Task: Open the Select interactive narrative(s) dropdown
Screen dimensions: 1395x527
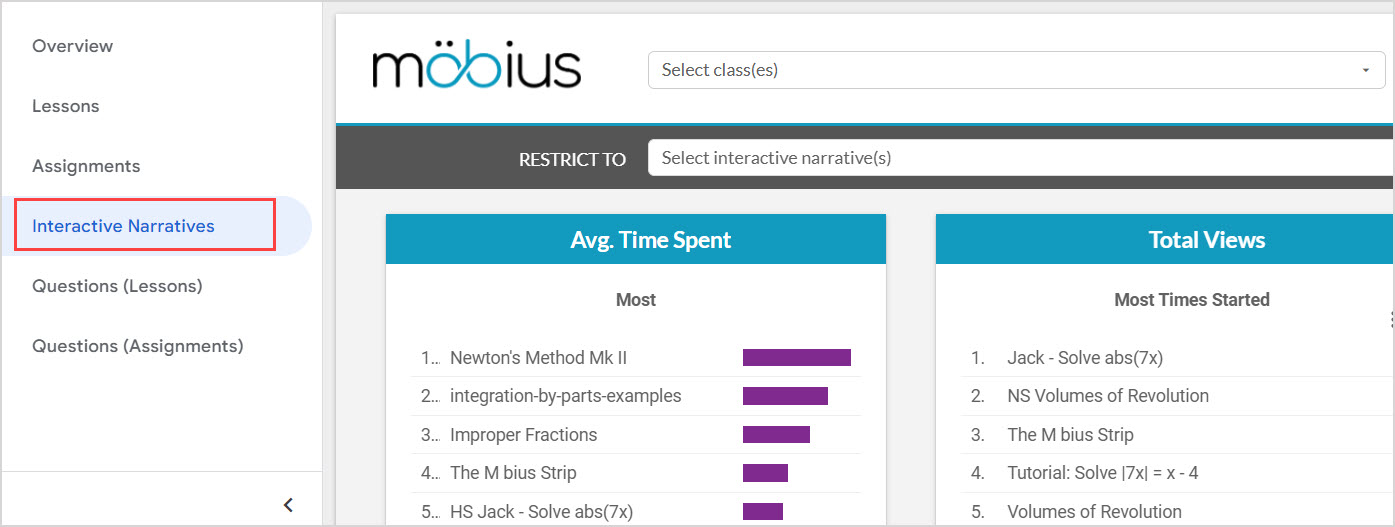Action: 1020,158
